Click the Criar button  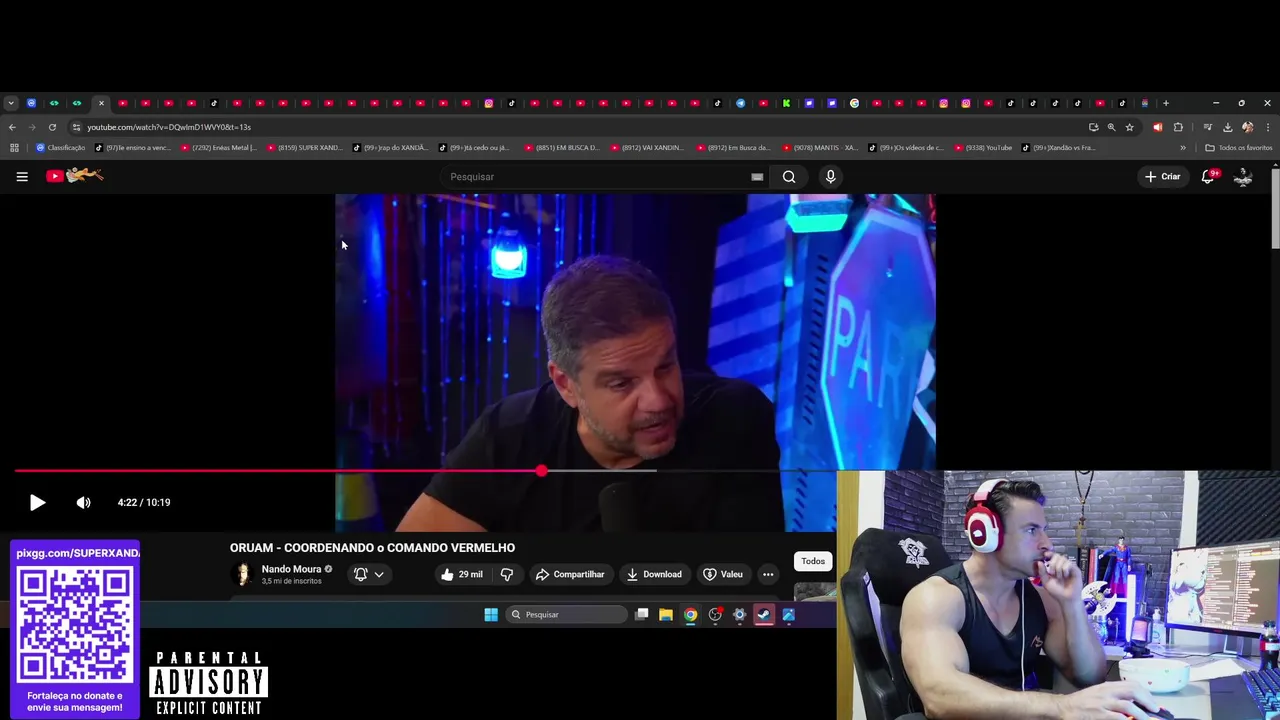pyautogui.click(x=1163, y=176)
